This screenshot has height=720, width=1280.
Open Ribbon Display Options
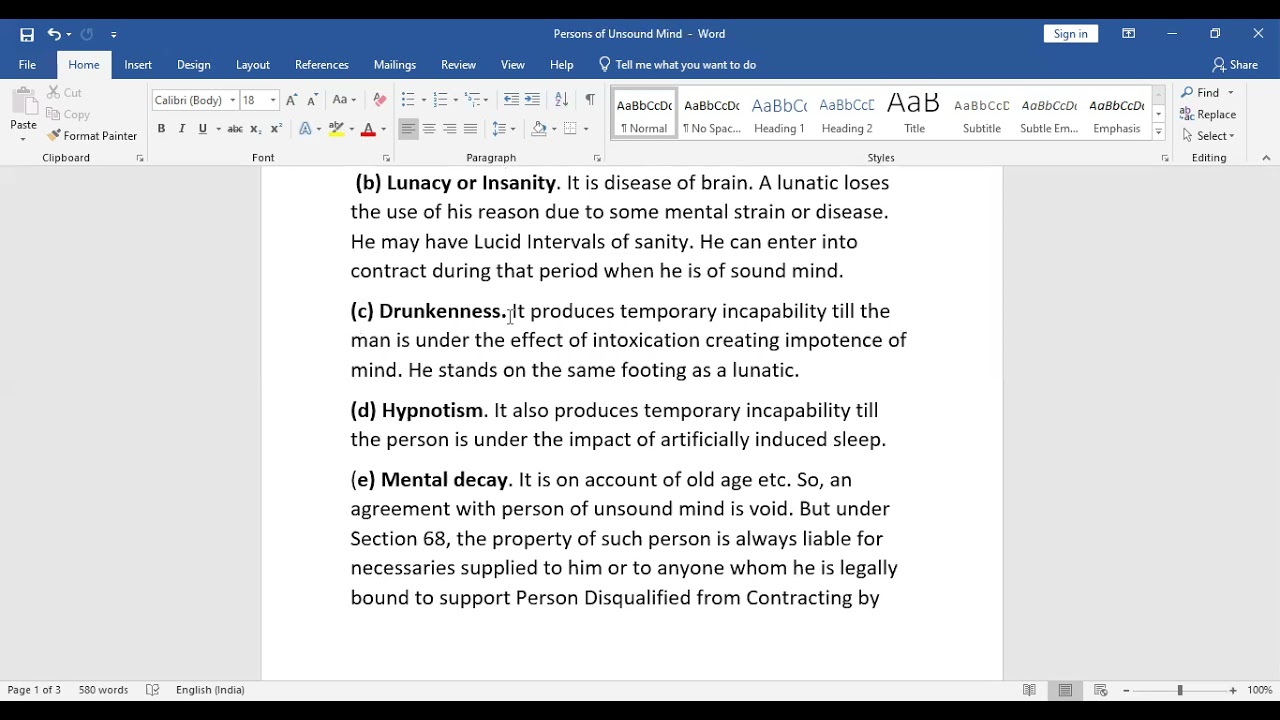(1128, 34)
